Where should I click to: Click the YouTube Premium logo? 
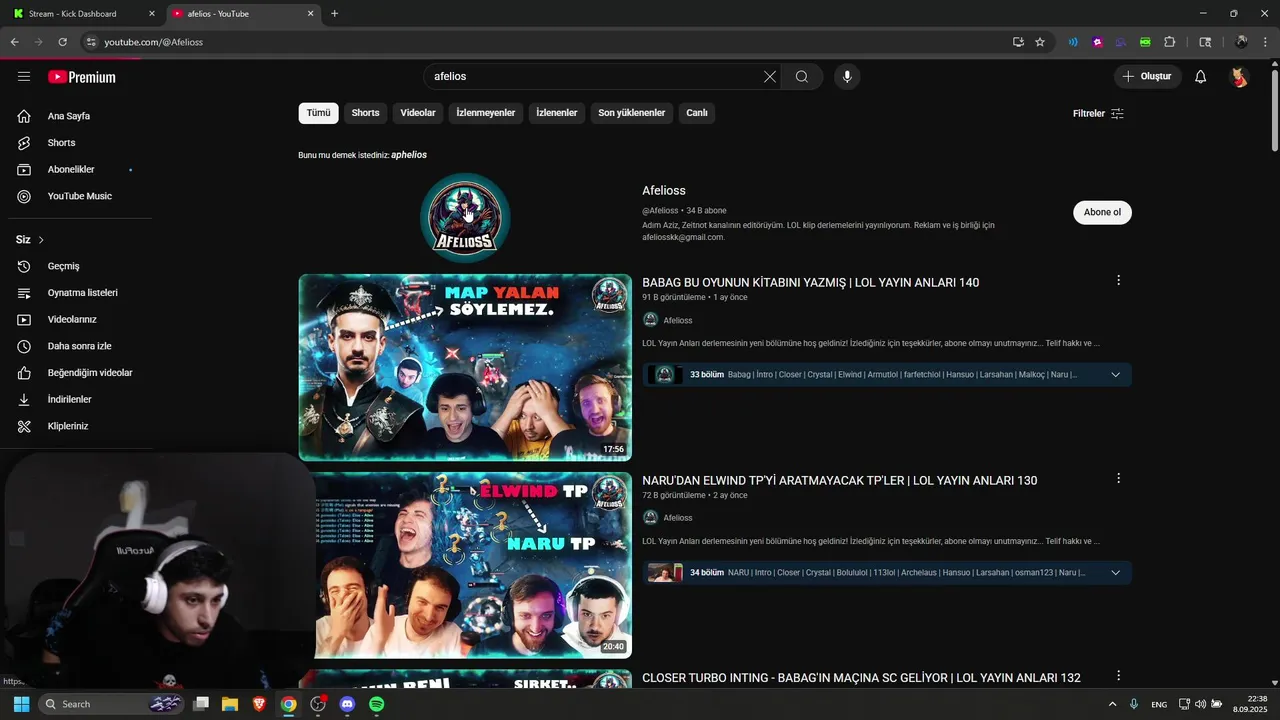82,77
